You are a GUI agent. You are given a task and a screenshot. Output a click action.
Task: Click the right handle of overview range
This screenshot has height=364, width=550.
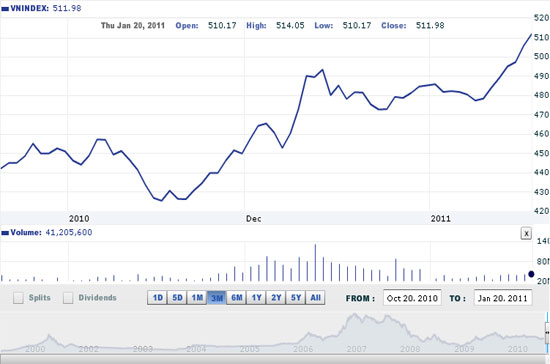[x=547, y=332]
